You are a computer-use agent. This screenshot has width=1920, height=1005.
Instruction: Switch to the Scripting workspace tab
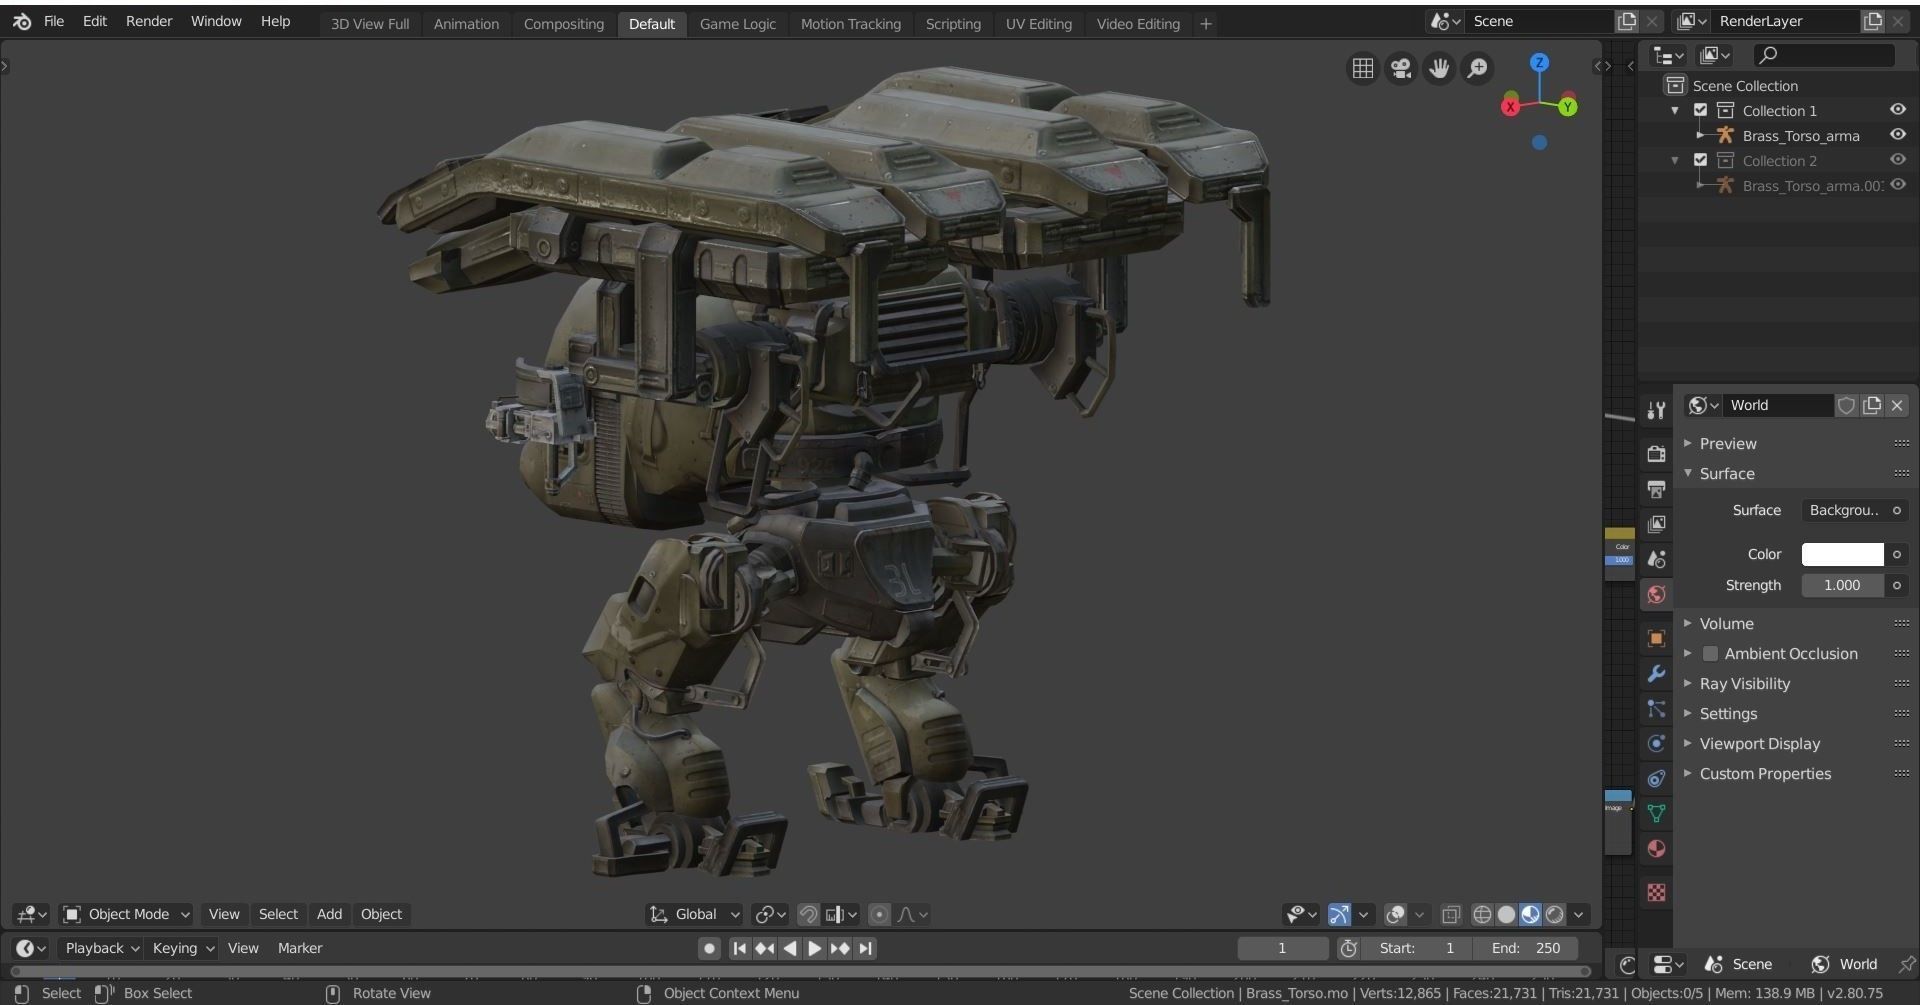click(953, 24)
